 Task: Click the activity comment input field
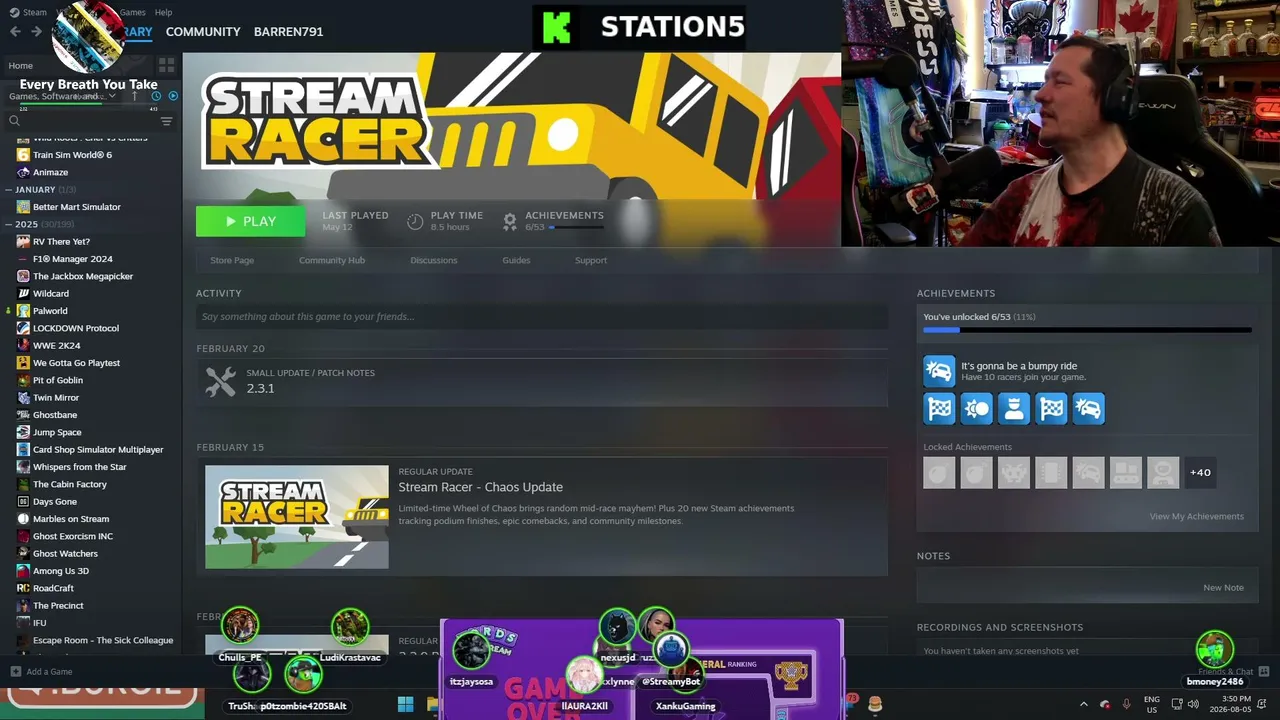[542, 317]
